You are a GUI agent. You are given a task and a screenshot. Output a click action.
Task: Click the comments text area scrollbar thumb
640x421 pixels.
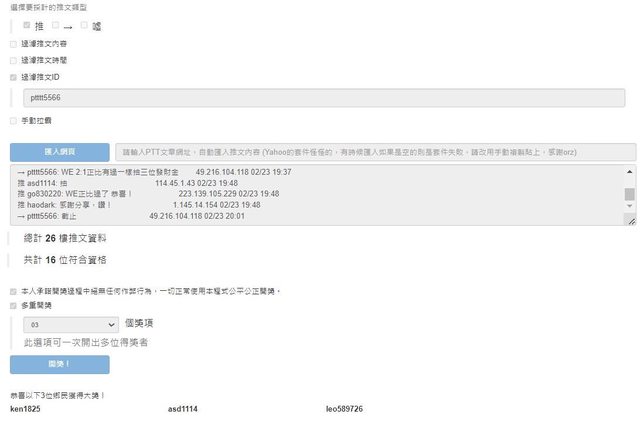point(629,194)
